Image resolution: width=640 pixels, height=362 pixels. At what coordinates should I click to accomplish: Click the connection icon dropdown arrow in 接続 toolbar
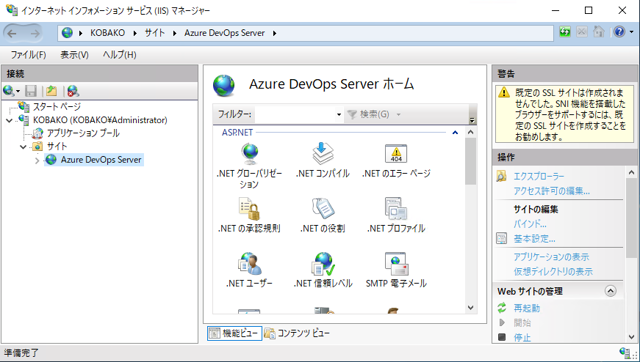coord(18,91)
